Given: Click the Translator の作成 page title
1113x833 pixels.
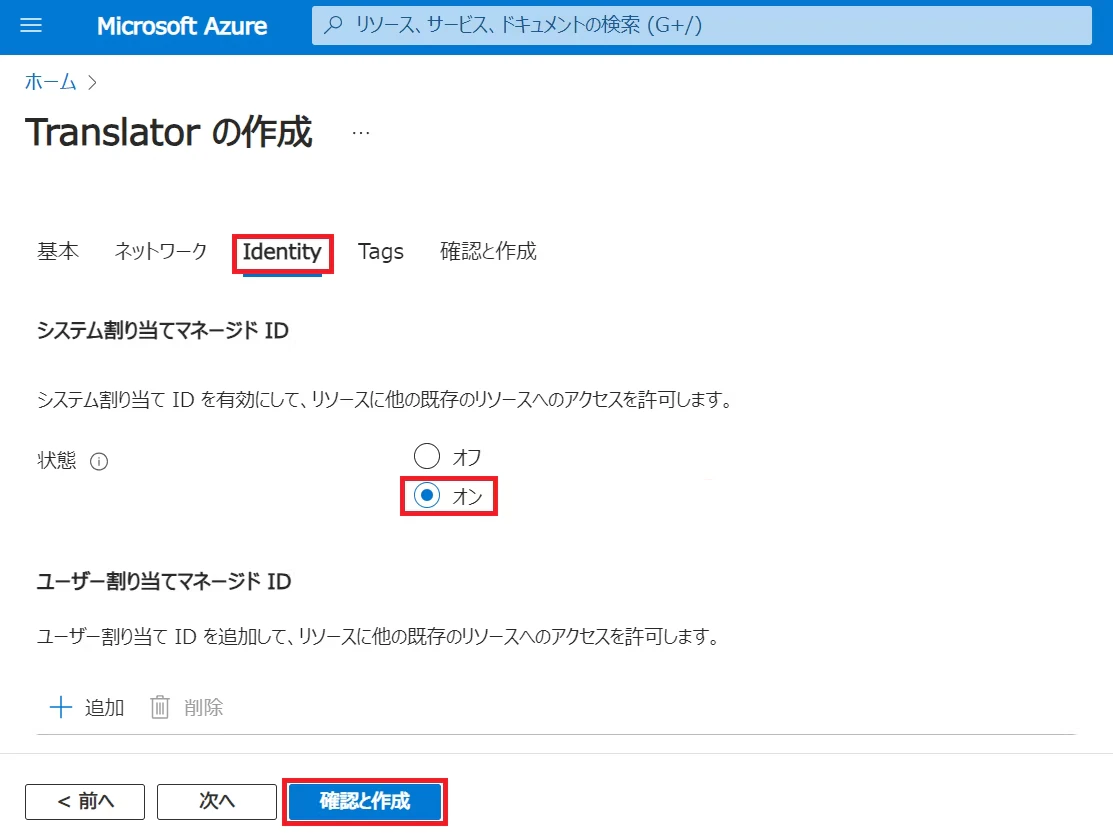Looking at the screenshot, I should [169, 133].
